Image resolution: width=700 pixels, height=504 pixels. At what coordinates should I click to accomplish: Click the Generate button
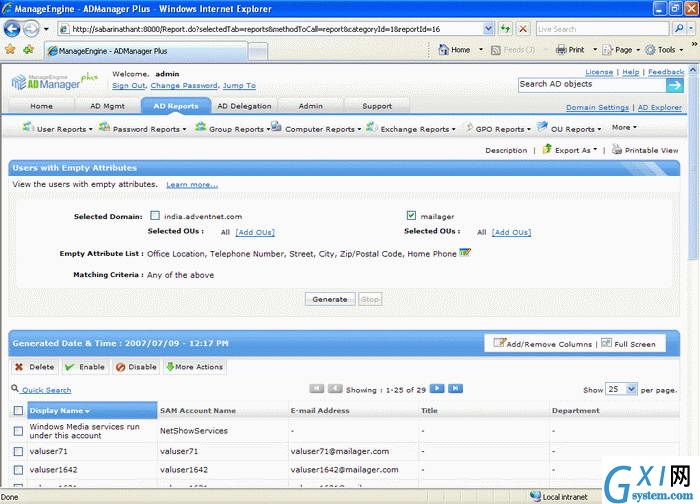330,299
